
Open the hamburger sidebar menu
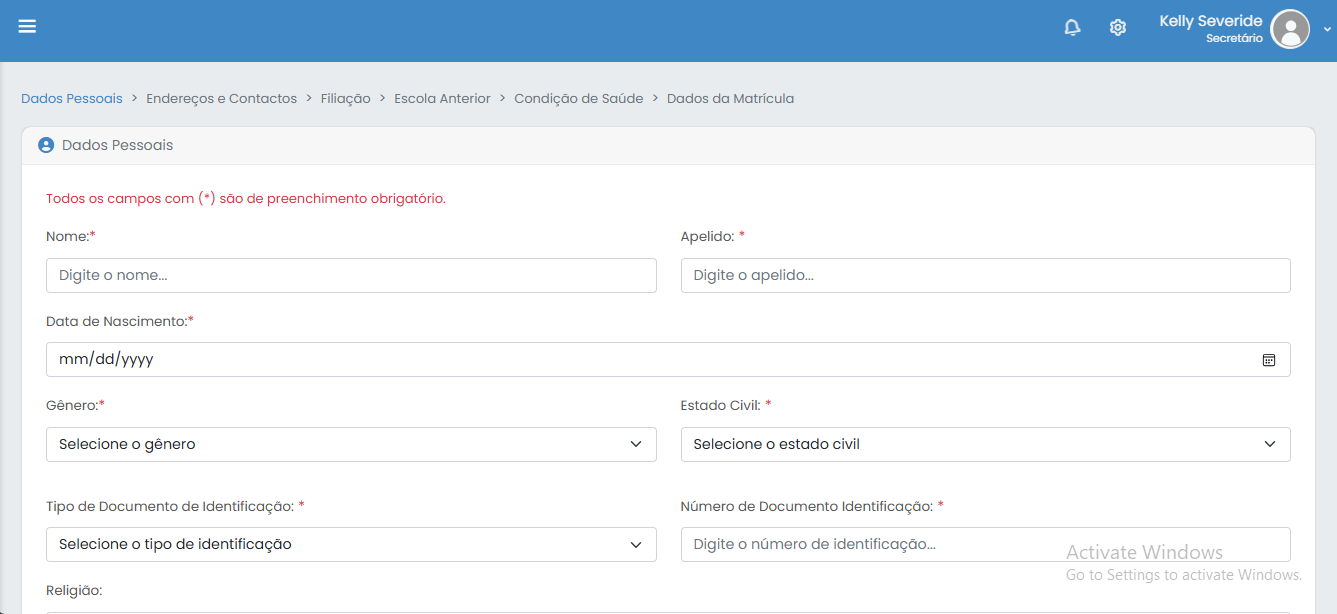pos(27,26)
